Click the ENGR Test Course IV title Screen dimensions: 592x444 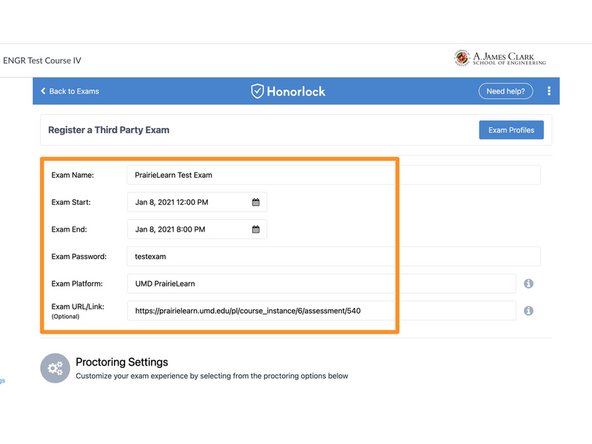tap(42, 60)
